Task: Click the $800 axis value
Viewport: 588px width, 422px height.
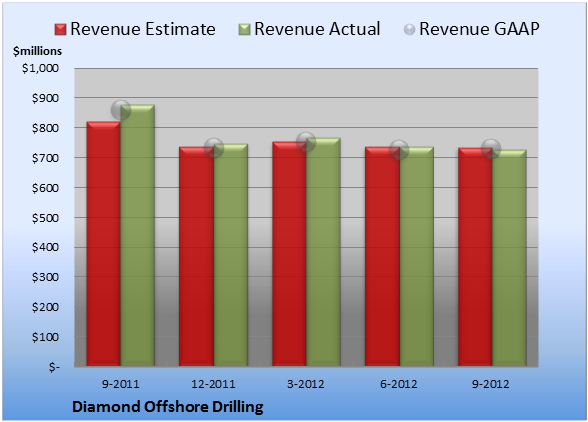Action: pyautogui.click(x=45, y=128)
